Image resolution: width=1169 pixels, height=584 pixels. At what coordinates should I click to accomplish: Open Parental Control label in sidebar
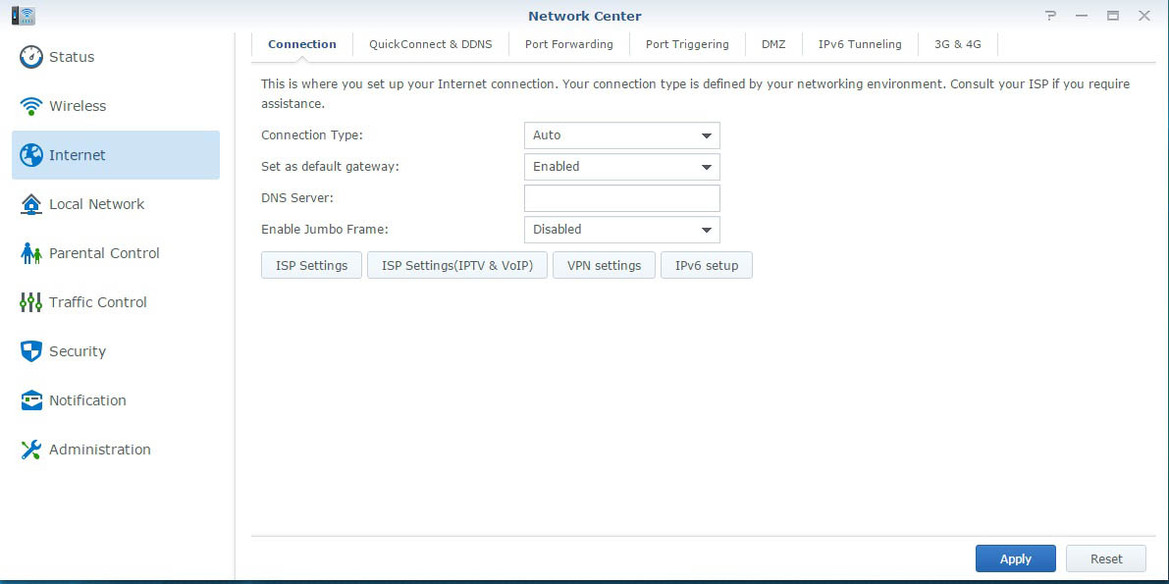click(104, 254)
